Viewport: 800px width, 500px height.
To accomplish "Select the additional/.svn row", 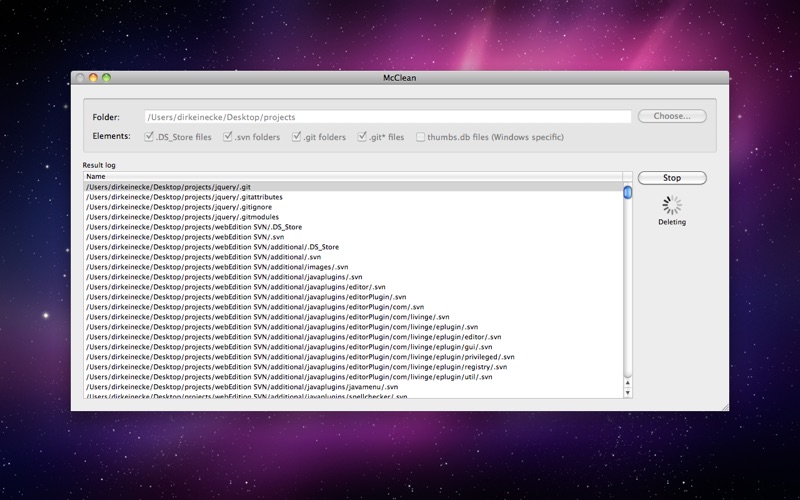I will 353,257.
